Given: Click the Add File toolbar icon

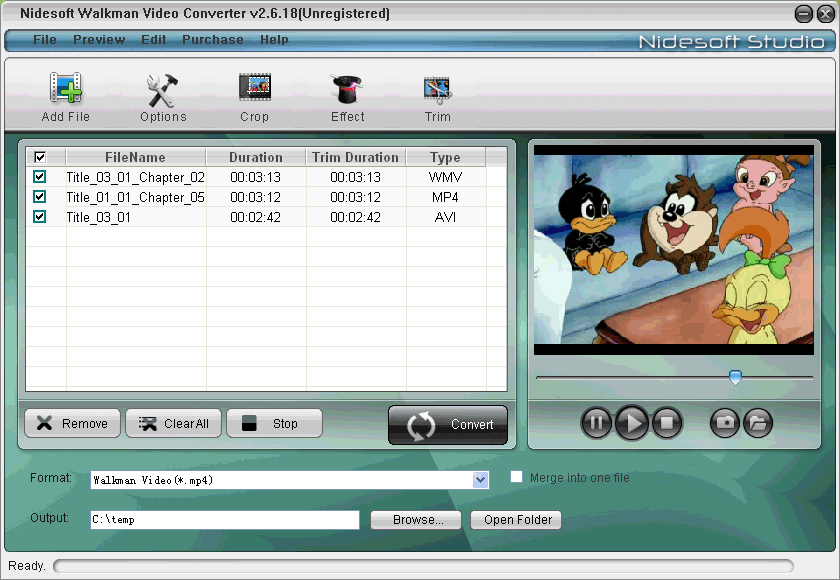Looking at the screenshot, I should pyautogui.click(x=65, y=88).
